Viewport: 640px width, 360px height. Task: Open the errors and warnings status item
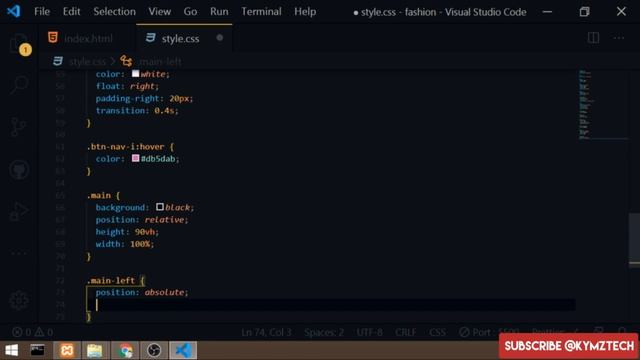[x=33, y=332]
